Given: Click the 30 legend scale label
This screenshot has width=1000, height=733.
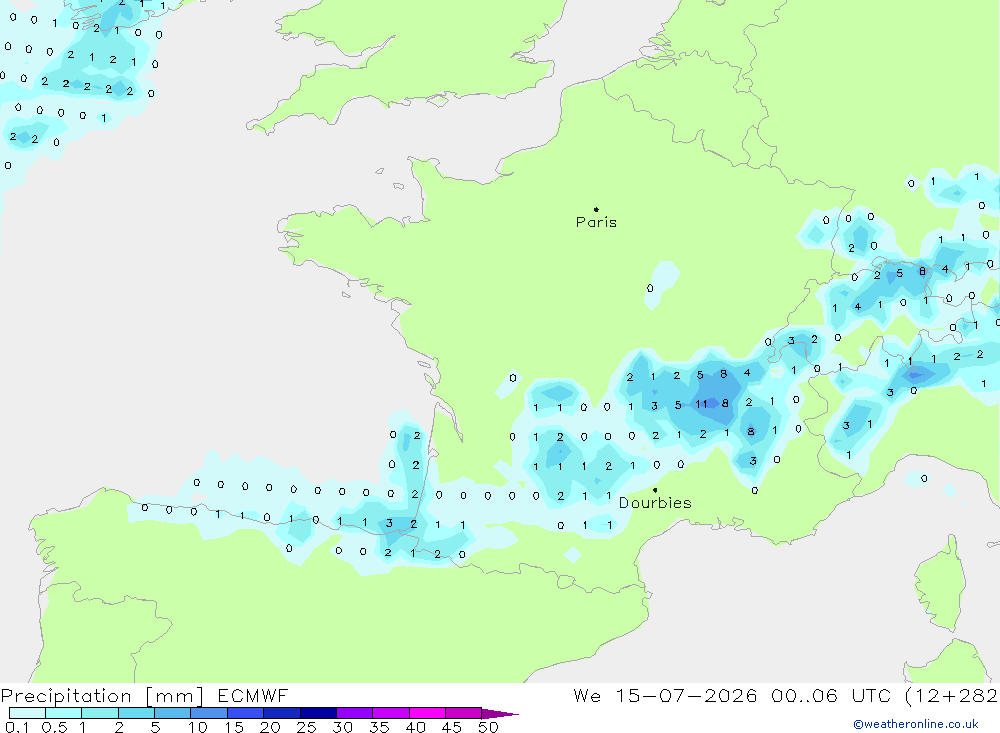Looking at the screenshot, I should click(x=343, y=727).
